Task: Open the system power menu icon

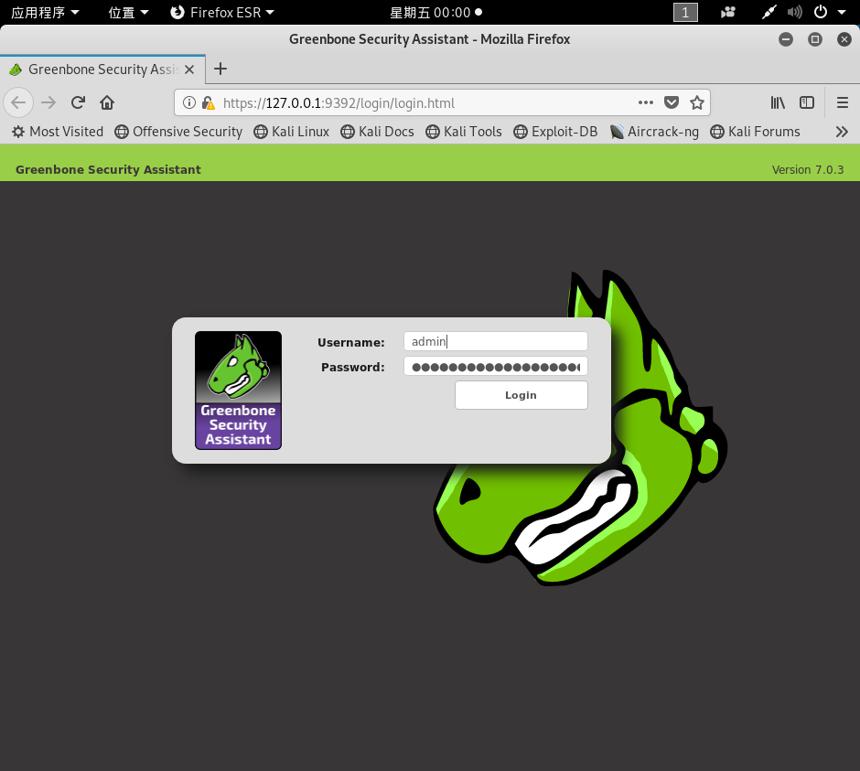Action: [820, 12]
